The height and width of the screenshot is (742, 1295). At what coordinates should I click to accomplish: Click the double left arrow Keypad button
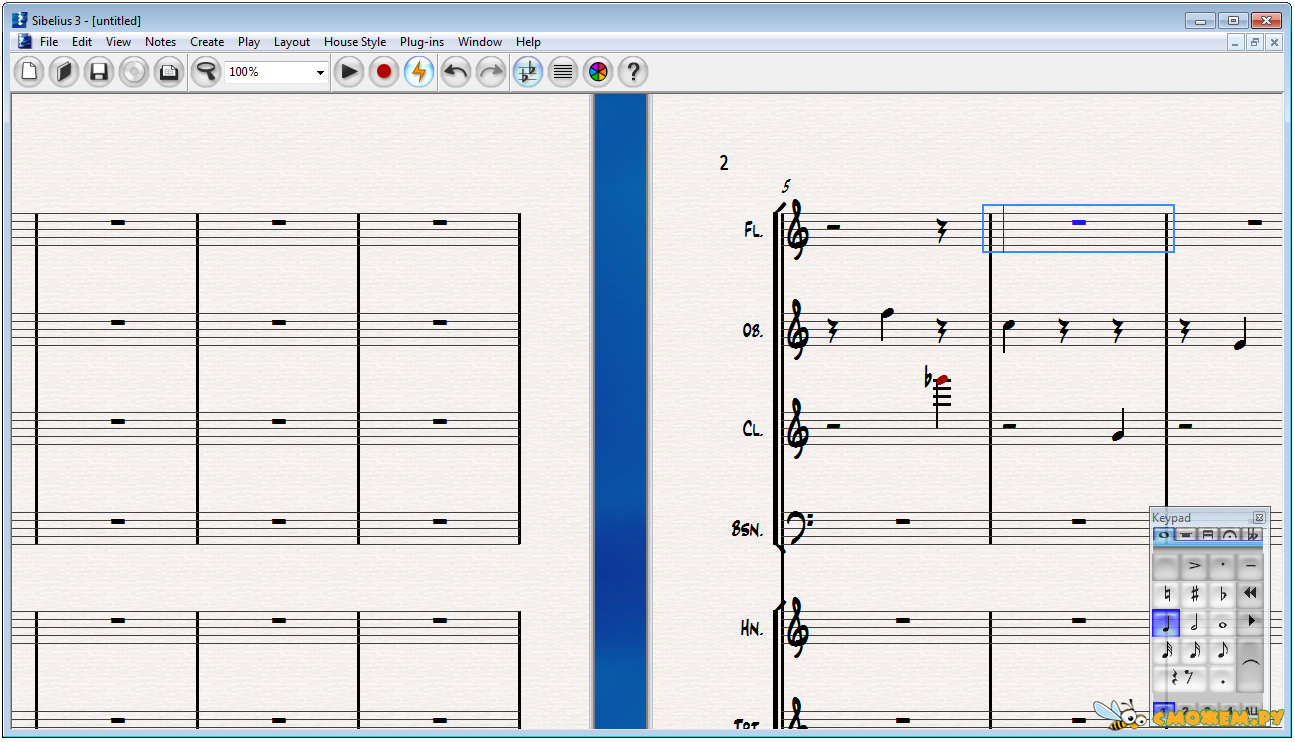tap(1250, 593)
